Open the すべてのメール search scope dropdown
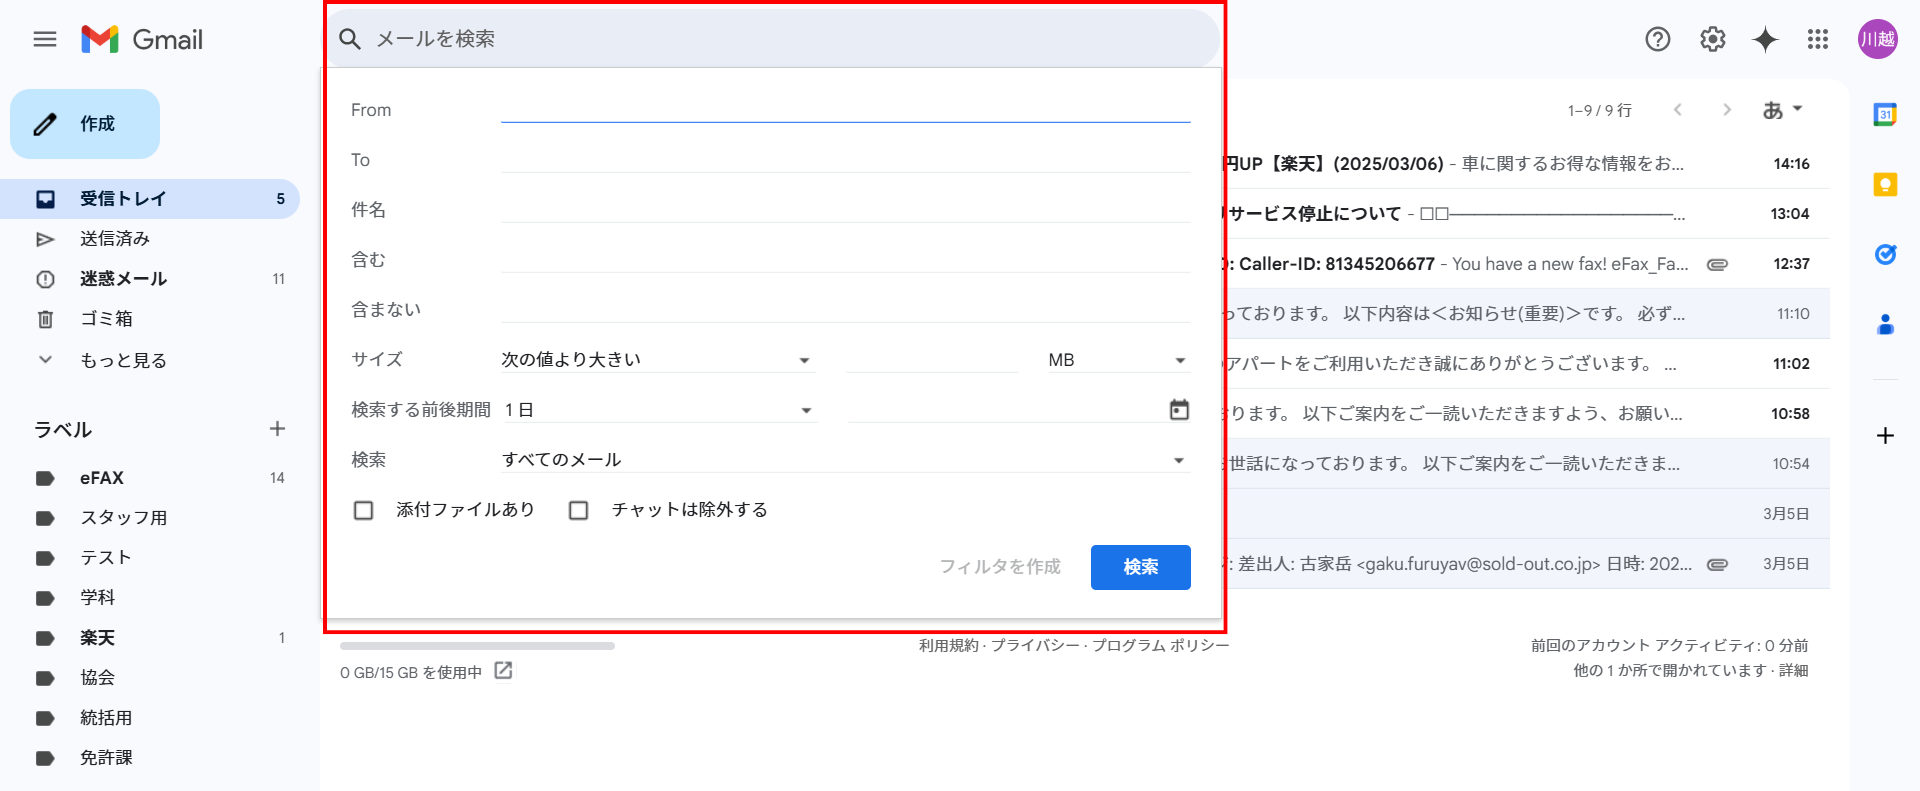The width and height of the screenshot is (1920, 791). pyautogui.click(x=844, y=460)
